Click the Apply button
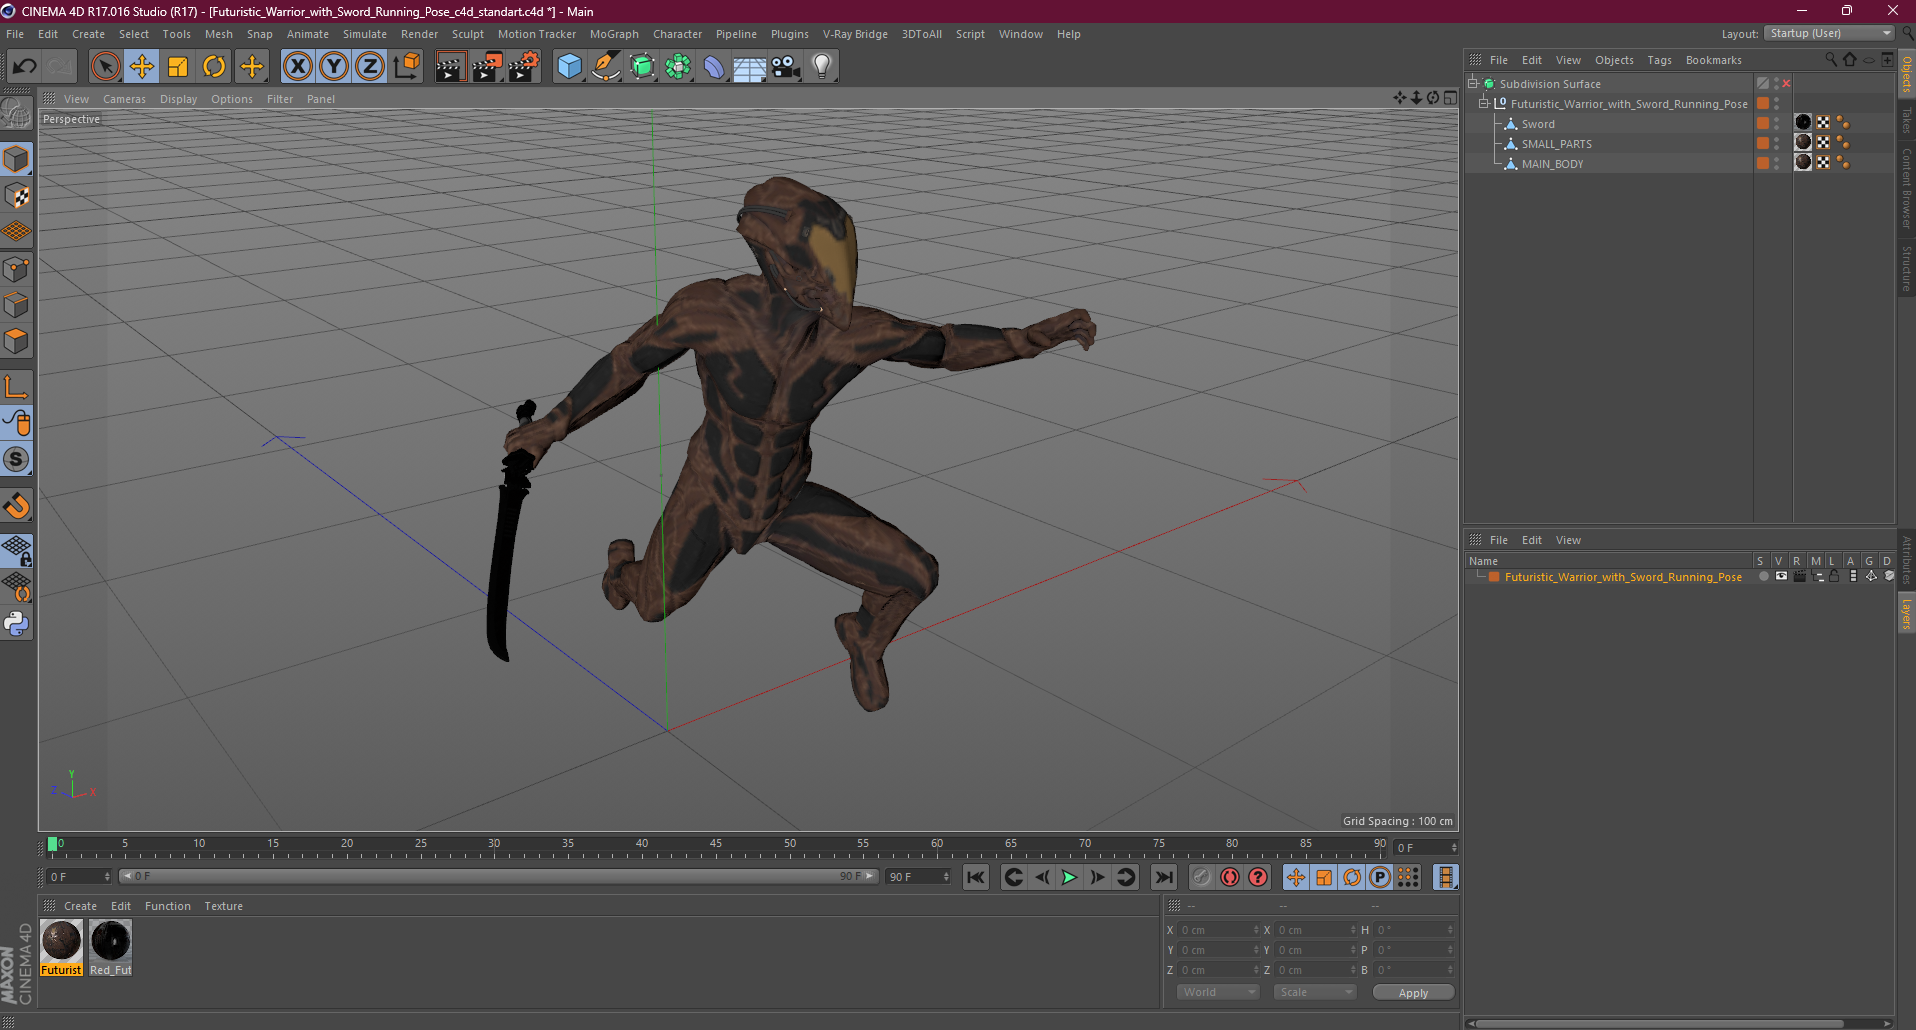 click(x=1413, y=992)
